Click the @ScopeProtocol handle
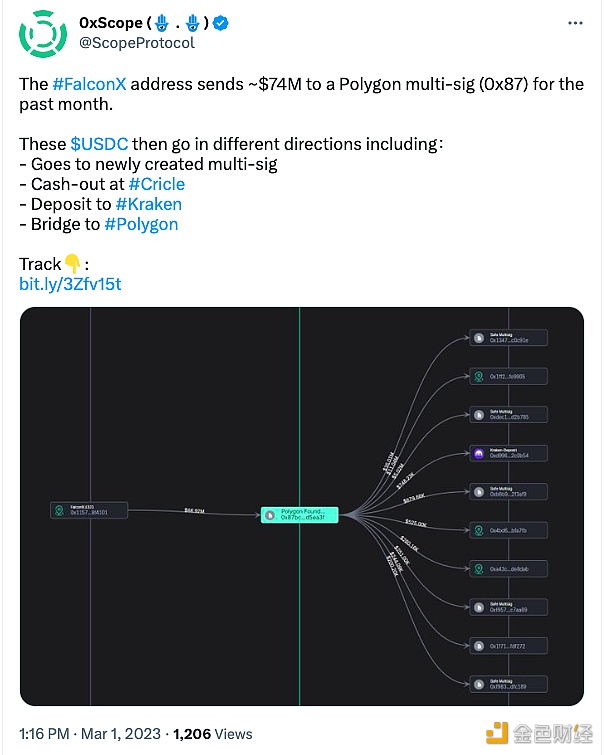 [136, 43]
